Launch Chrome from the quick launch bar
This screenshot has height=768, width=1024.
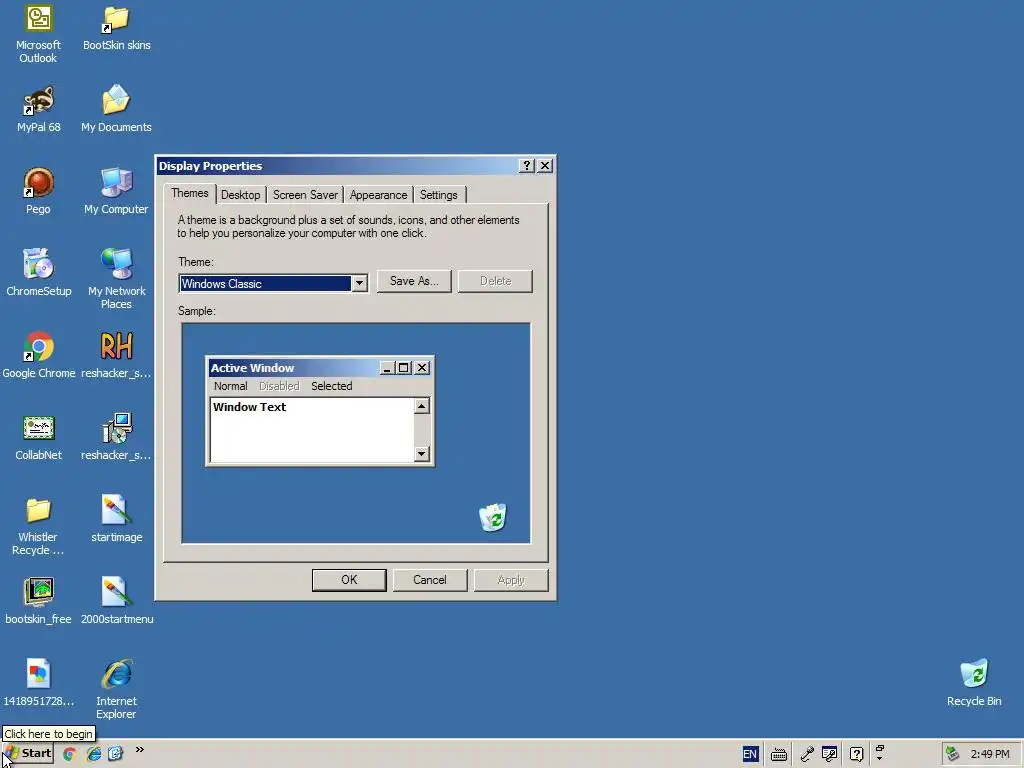click(x=70, y=754)
